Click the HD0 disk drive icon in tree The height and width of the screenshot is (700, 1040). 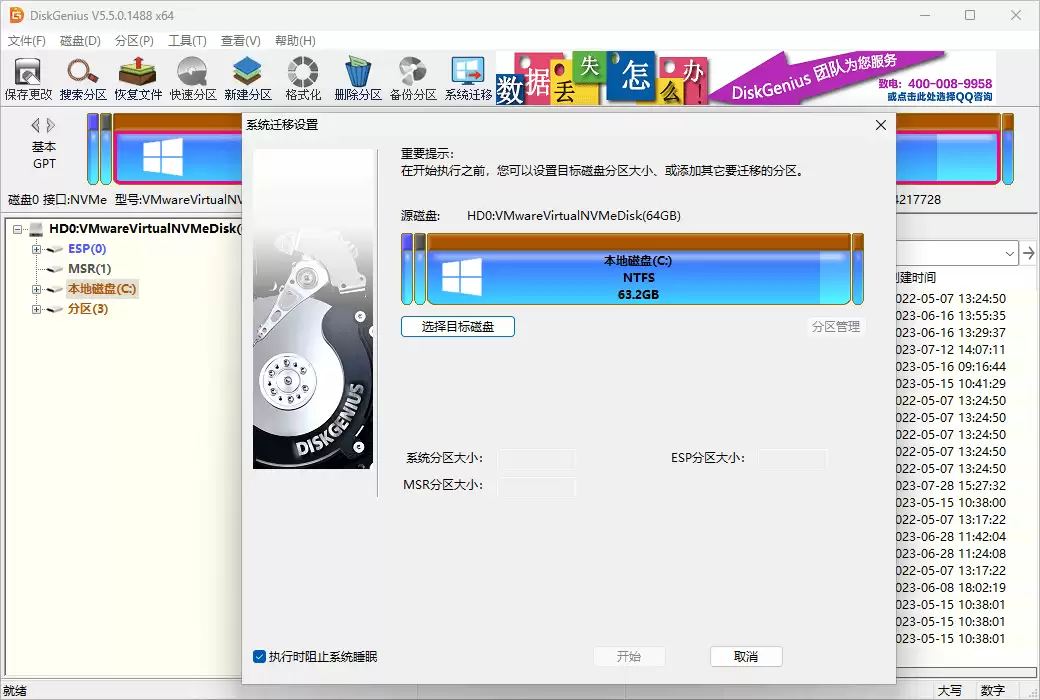pyautogui.click(x=36, y=229)
